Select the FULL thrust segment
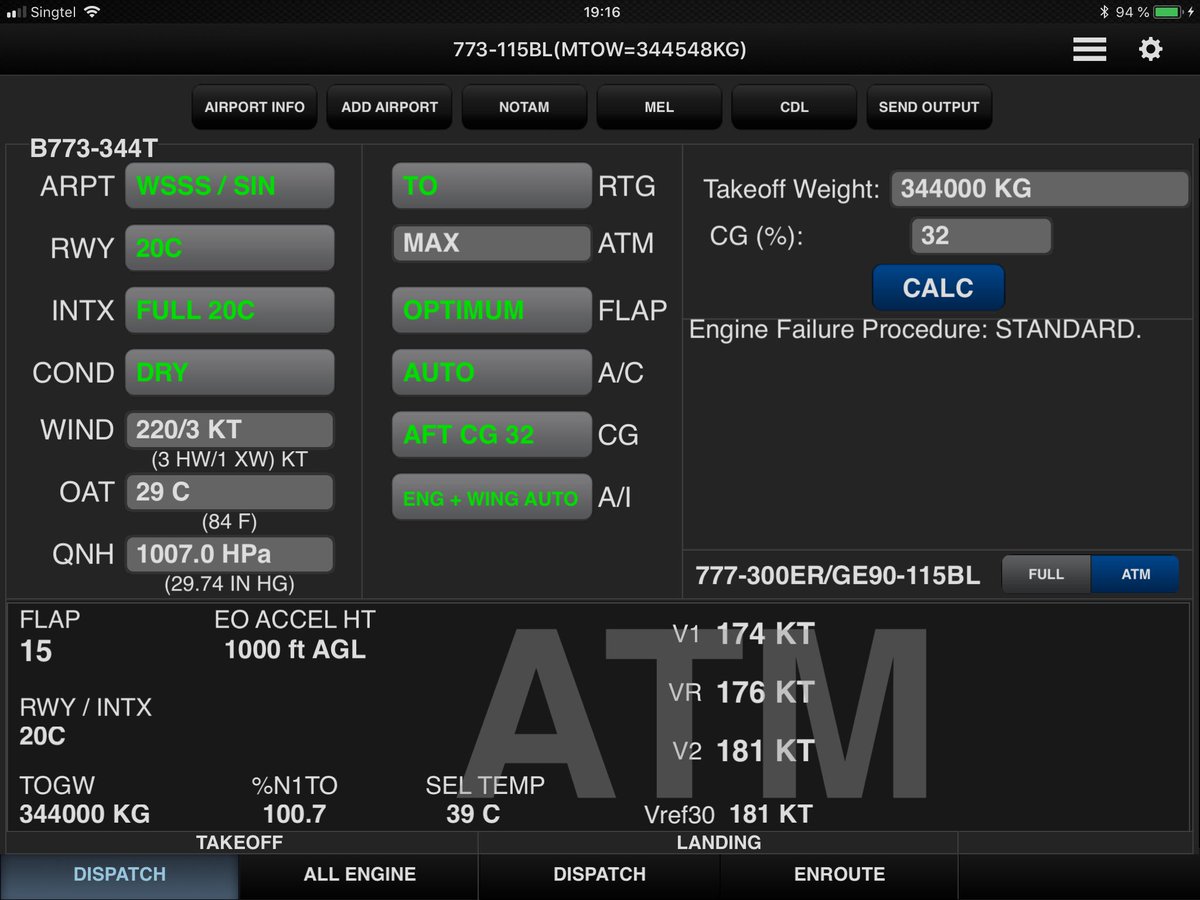 pyautogui.click(x=1046, y=574)
